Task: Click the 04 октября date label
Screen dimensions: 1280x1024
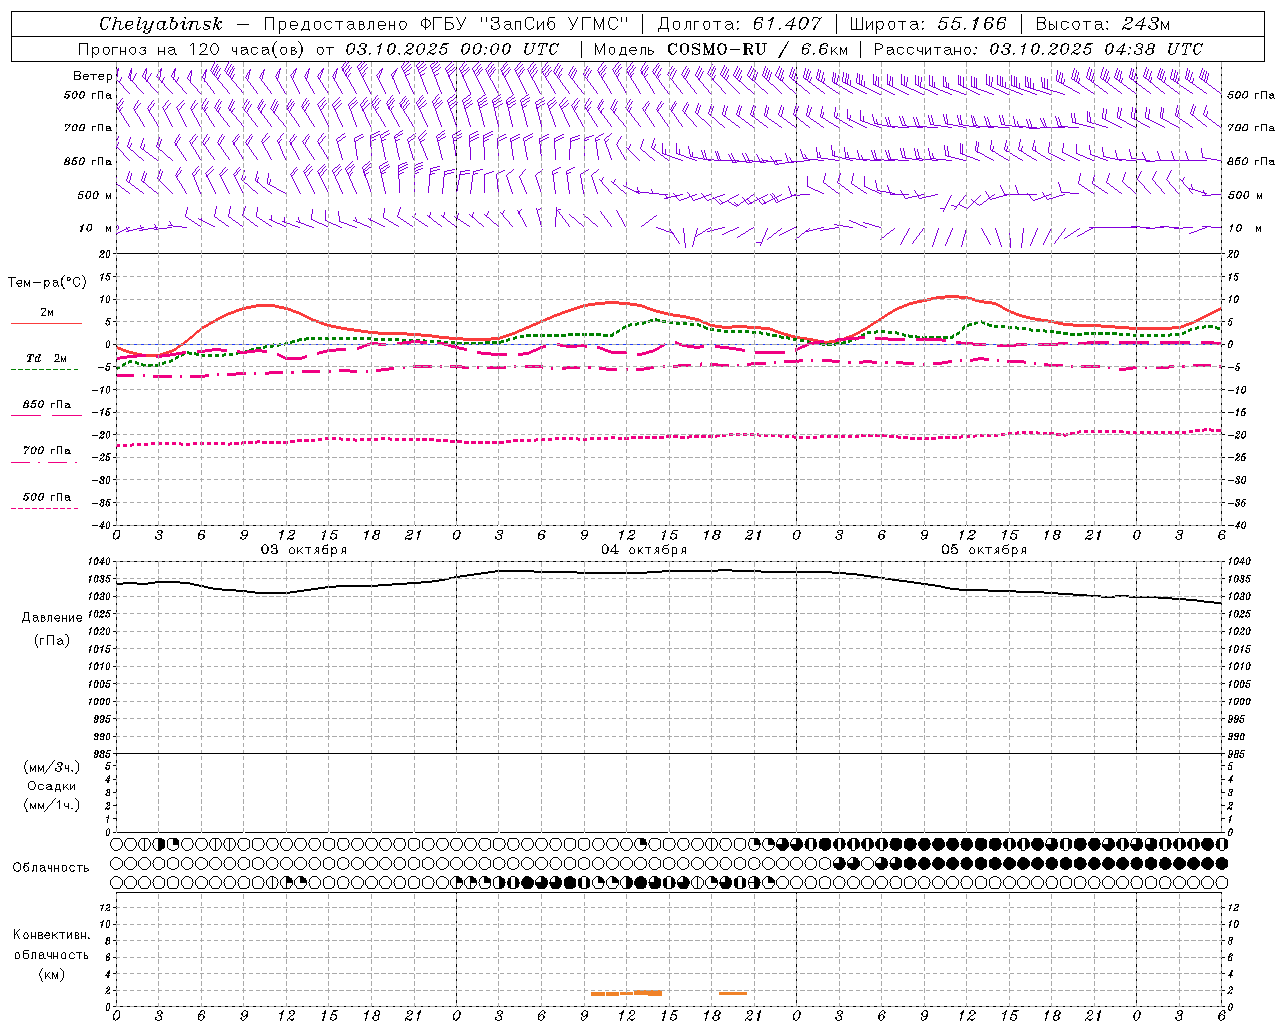Action: (x=644, y=550)
